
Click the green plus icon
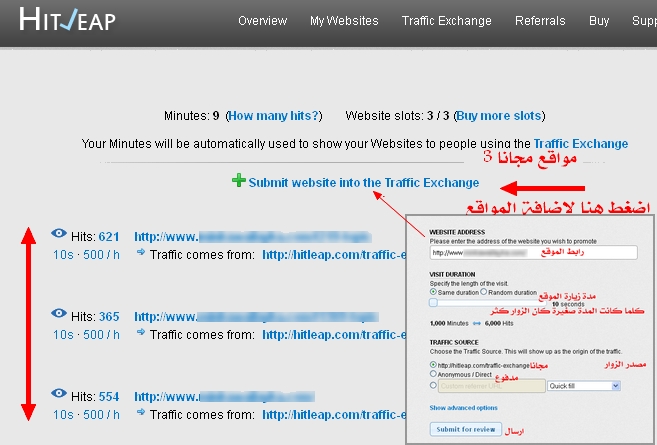[x=238, y=180]
